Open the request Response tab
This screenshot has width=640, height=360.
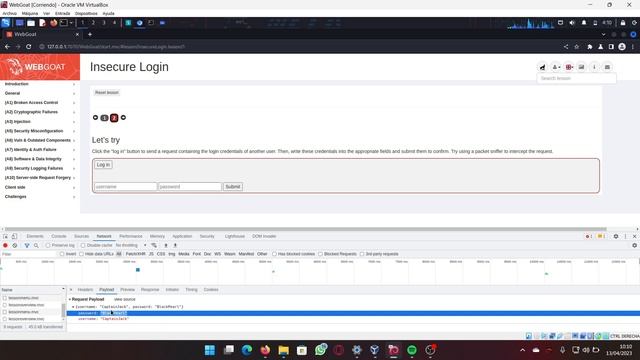coord(150,289)
